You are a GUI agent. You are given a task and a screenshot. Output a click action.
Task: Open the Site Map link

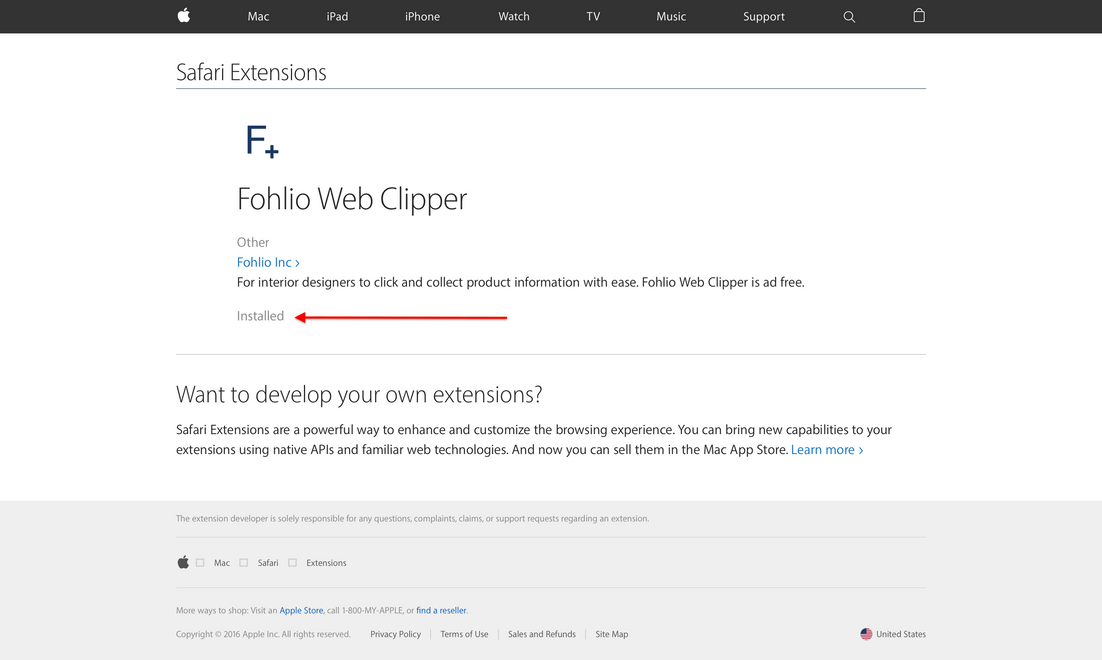tap(611, 634)
